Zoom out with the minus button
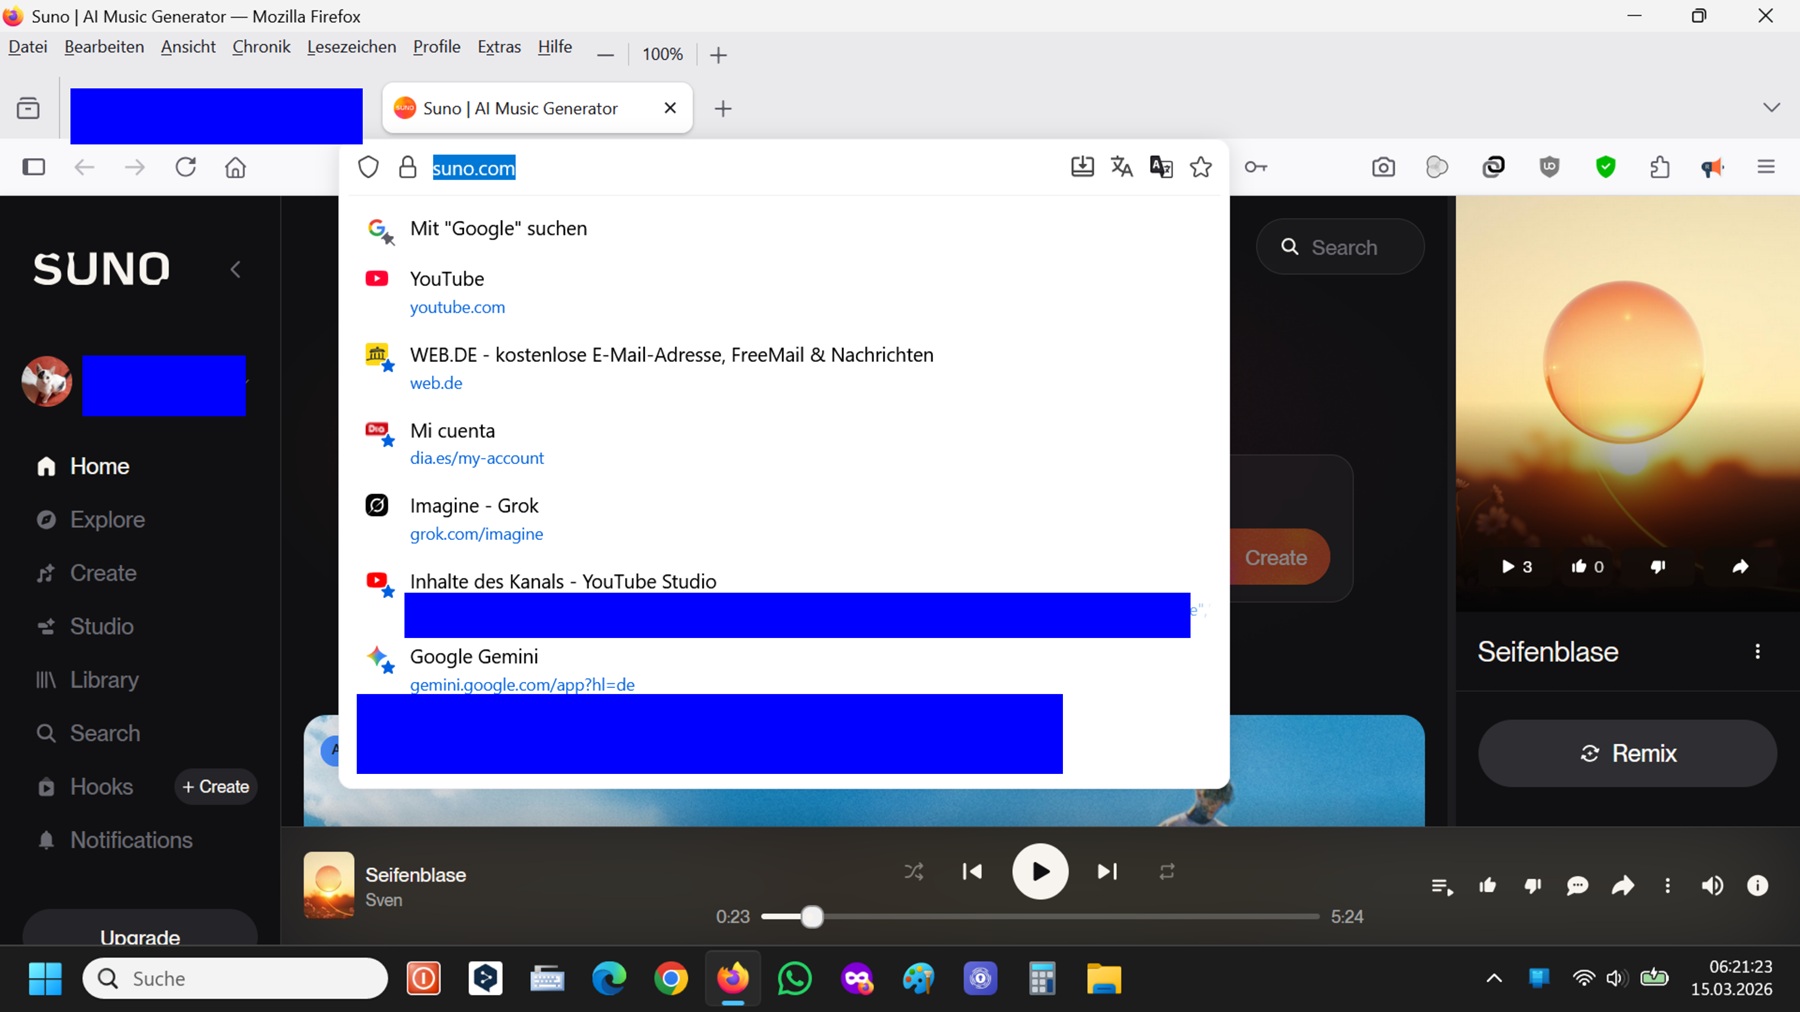Viewport: 1800px width, 1012px height. (x=605, y=55)
